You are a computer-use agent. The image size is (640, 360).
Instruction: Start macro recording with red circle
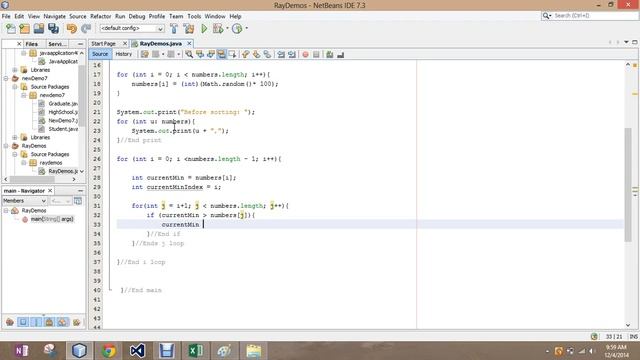pos(305,54)
